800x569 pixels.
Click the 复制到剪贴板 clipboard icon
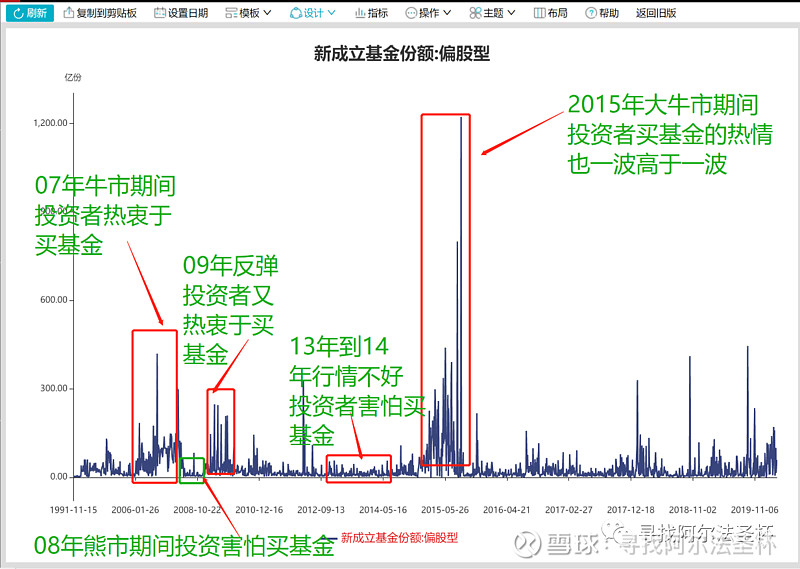pos(68,13)
